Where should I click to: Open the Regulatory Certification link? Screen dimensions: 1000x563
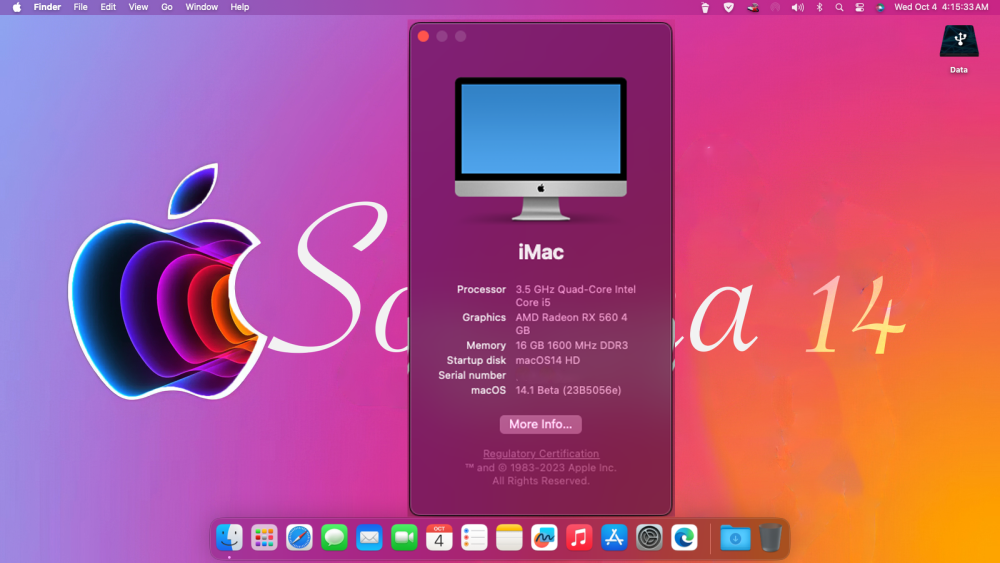(541, 453)
